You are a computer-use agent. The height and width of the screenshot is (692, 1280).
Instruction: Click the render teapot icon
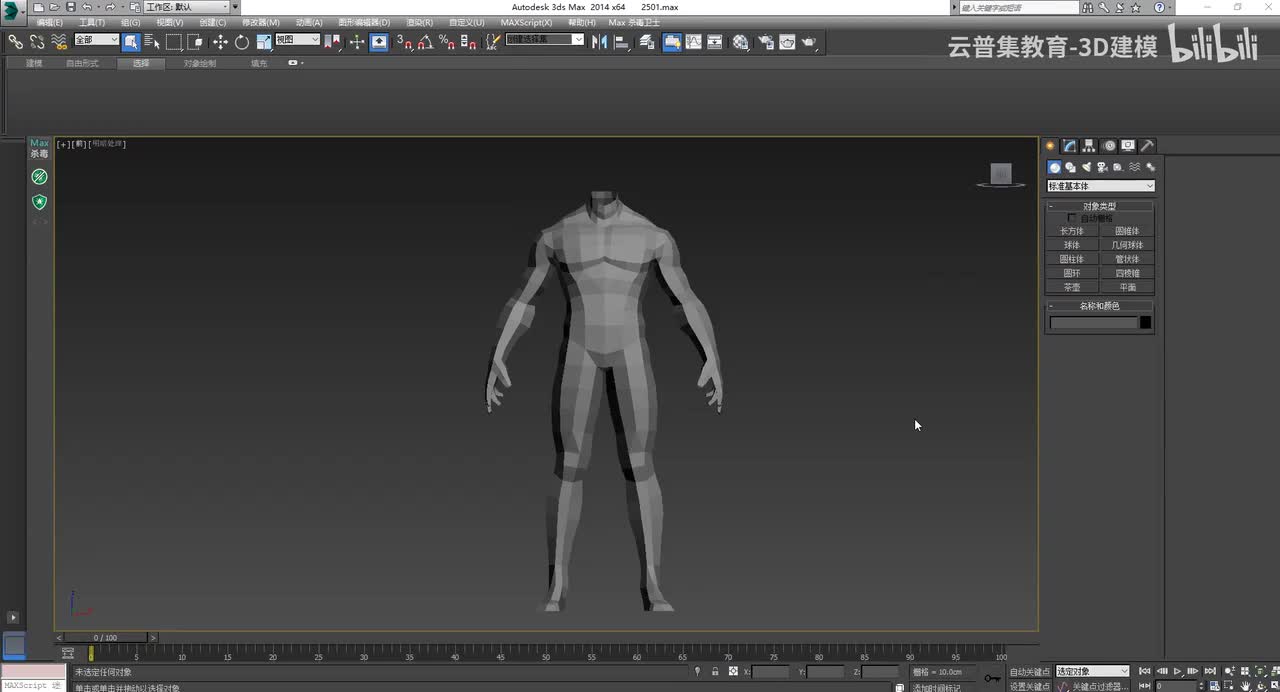808,42
